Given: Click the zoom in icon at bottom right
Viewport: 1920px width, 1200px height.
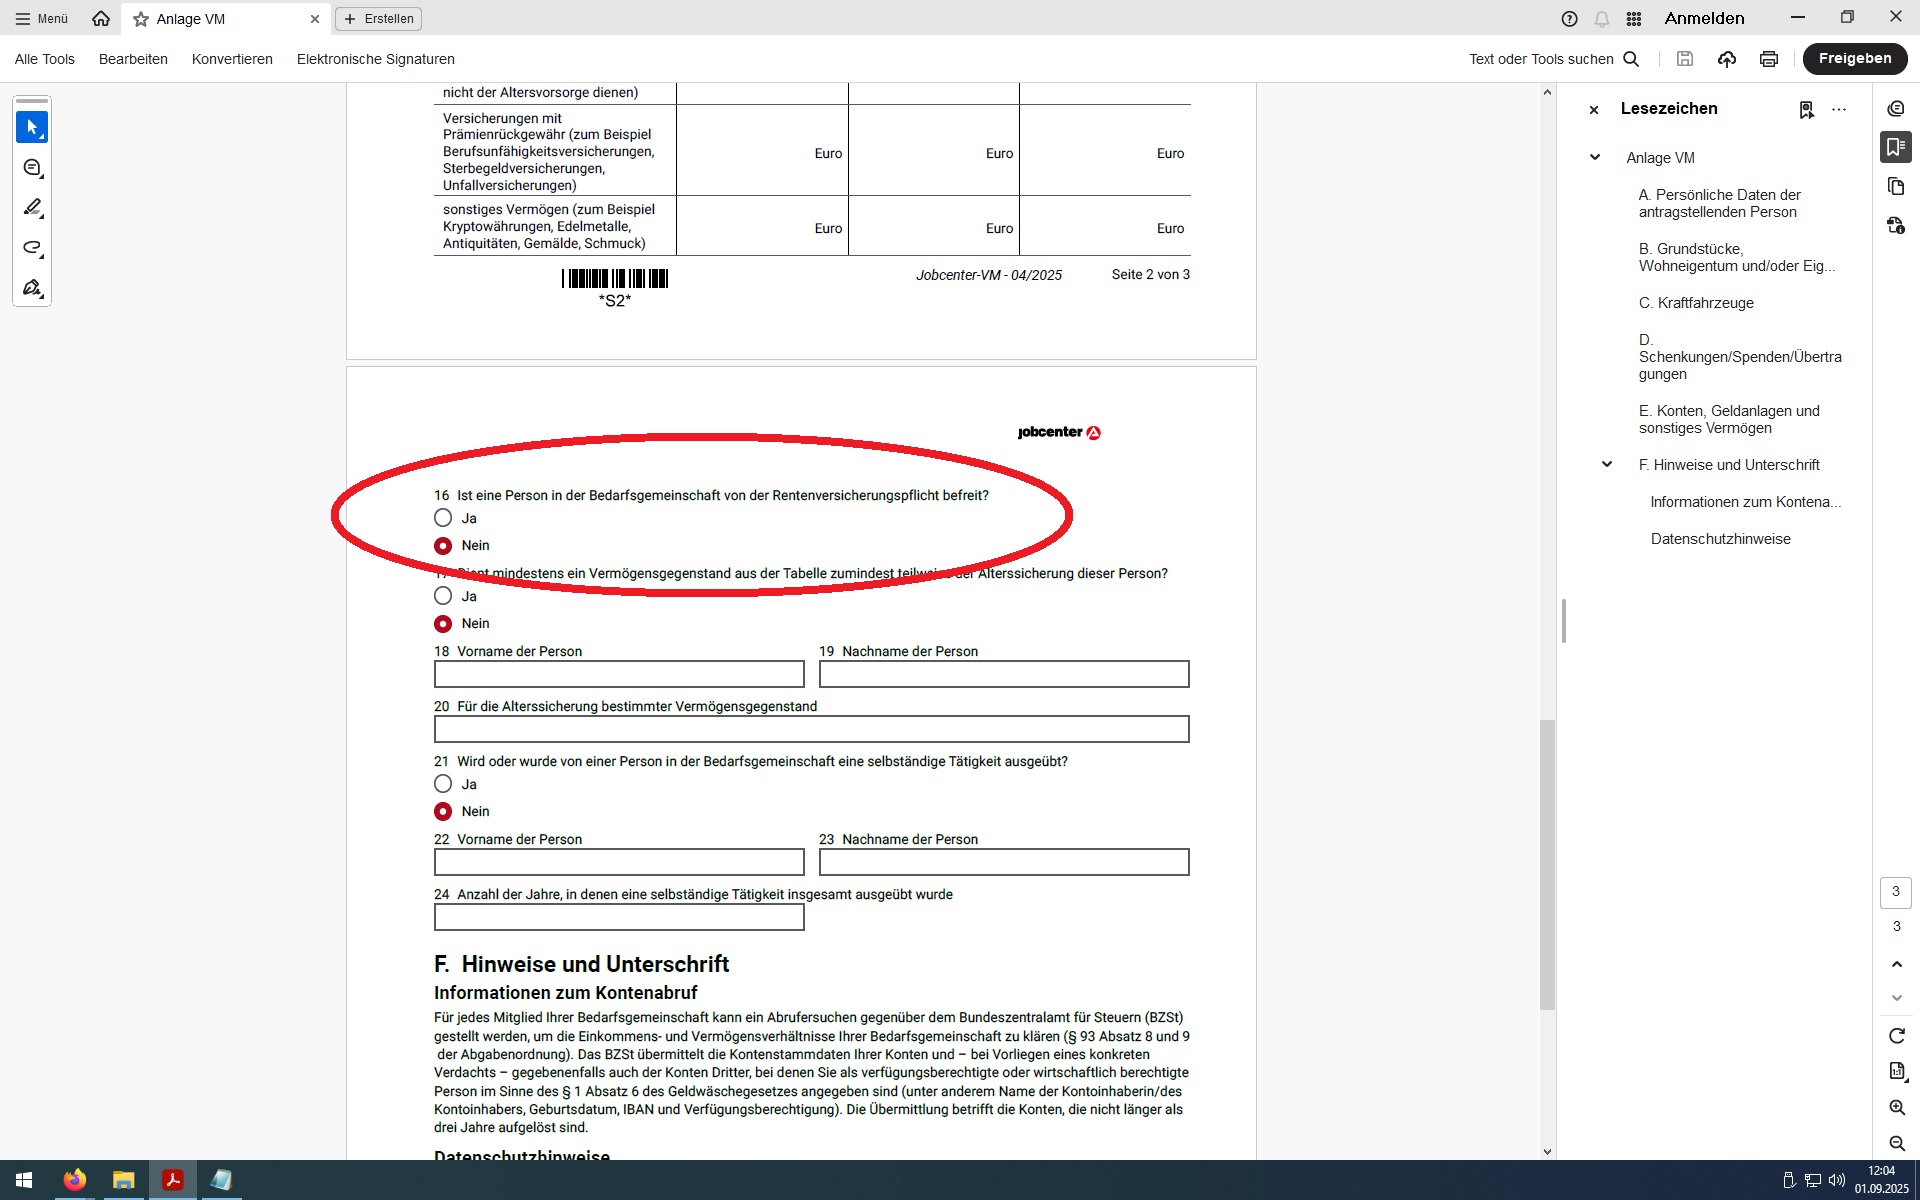Looking at the screenshot, I should coord(1896,1108).
